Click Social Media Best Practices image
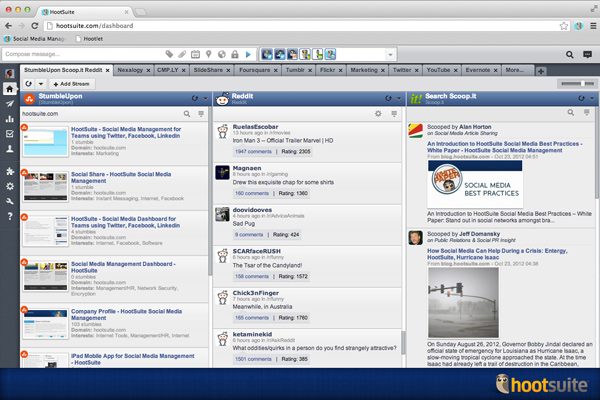 pos(475,184)
